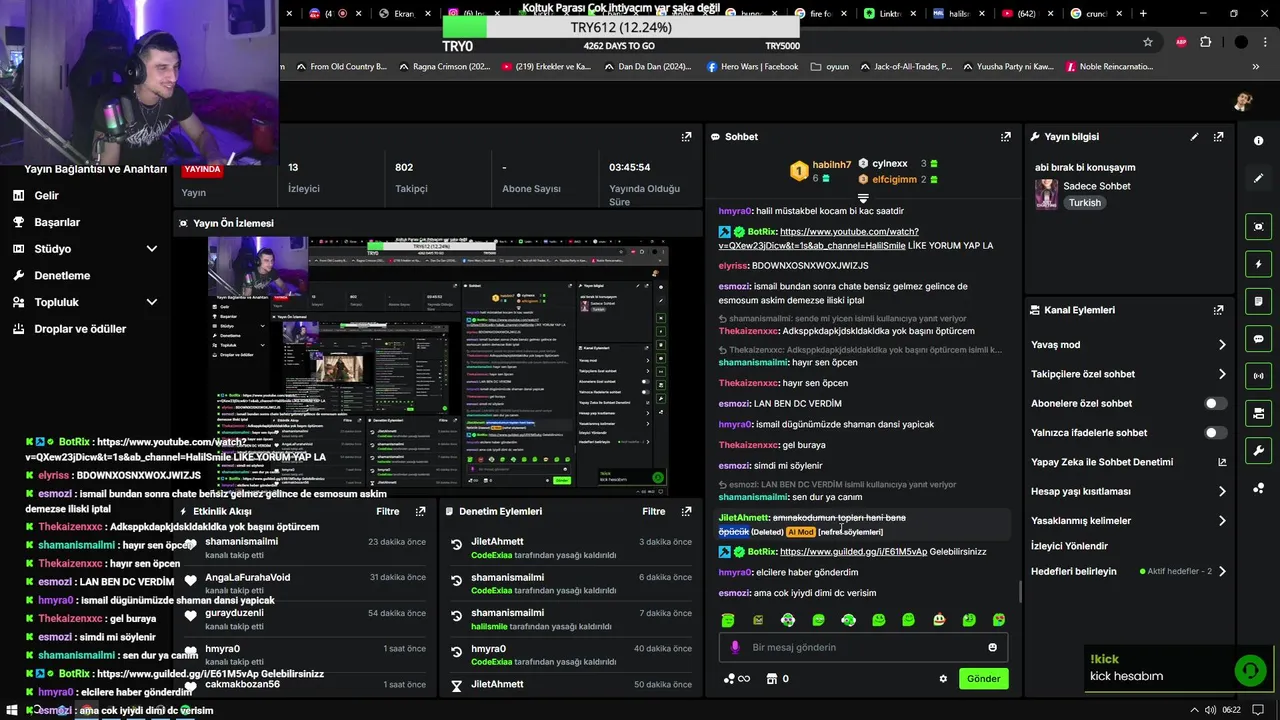Bookmark this page with the star icon
Viewport: 1280px width, 720px height.
click(x=1148, y=42)
